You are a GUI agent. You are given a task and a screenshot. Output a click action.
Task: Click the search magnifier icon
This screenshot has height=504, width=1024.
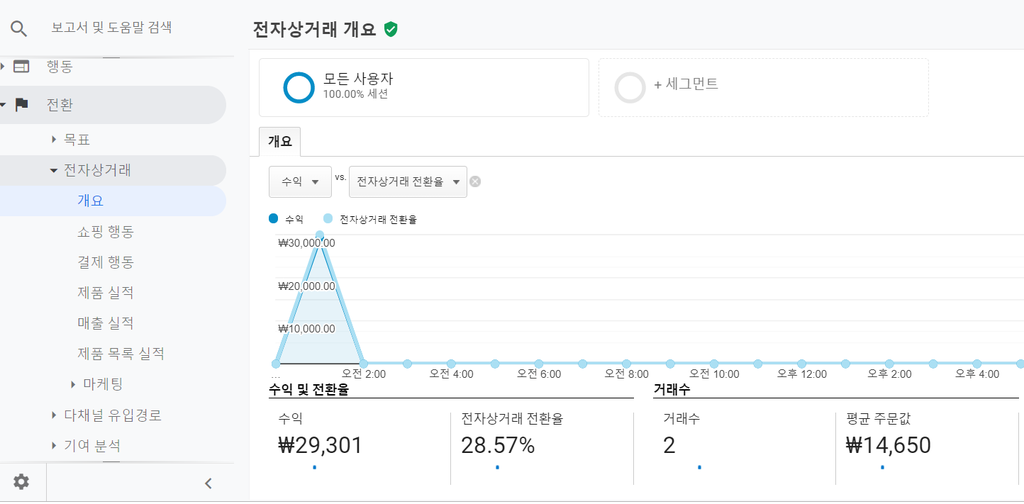[19, 29]
